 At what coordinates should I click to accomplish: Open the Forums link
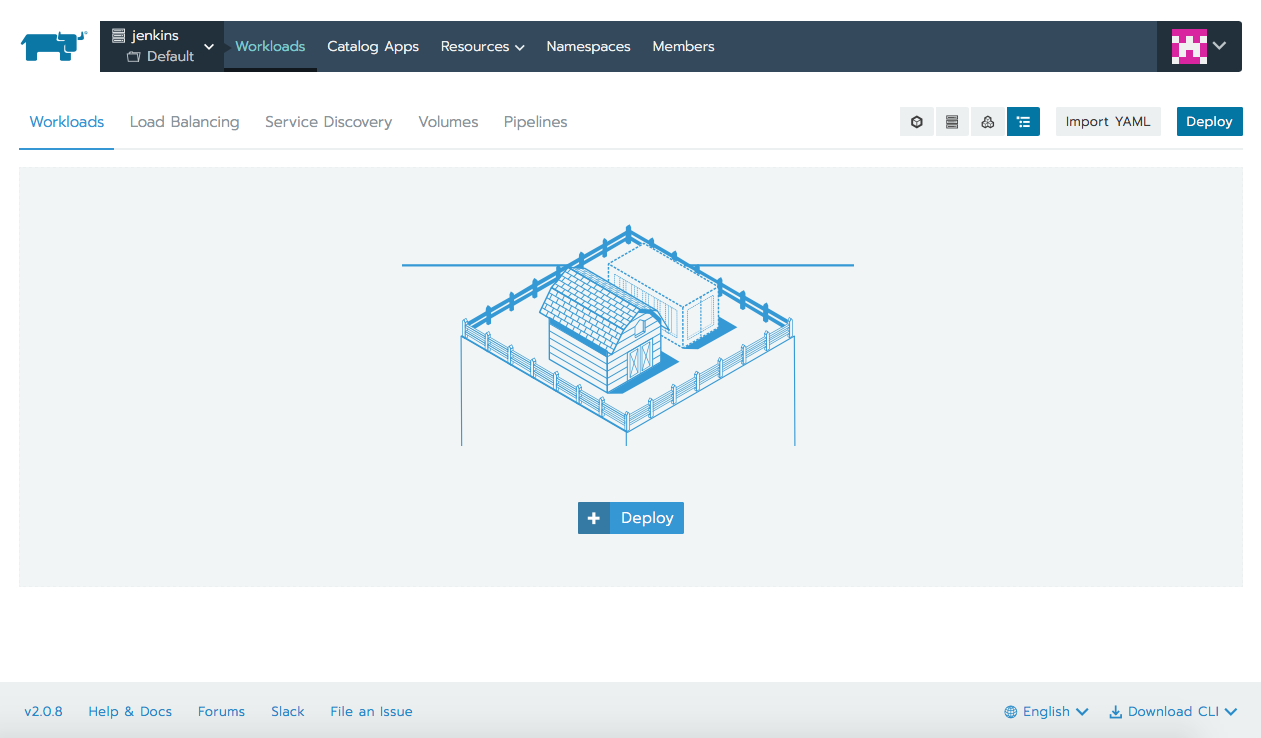point(221,712)
